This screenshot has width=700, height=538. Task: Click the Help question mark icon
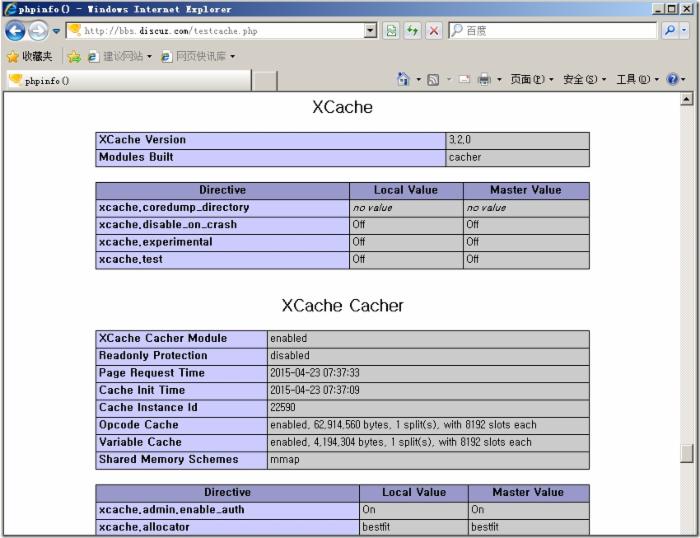point(672,79)
